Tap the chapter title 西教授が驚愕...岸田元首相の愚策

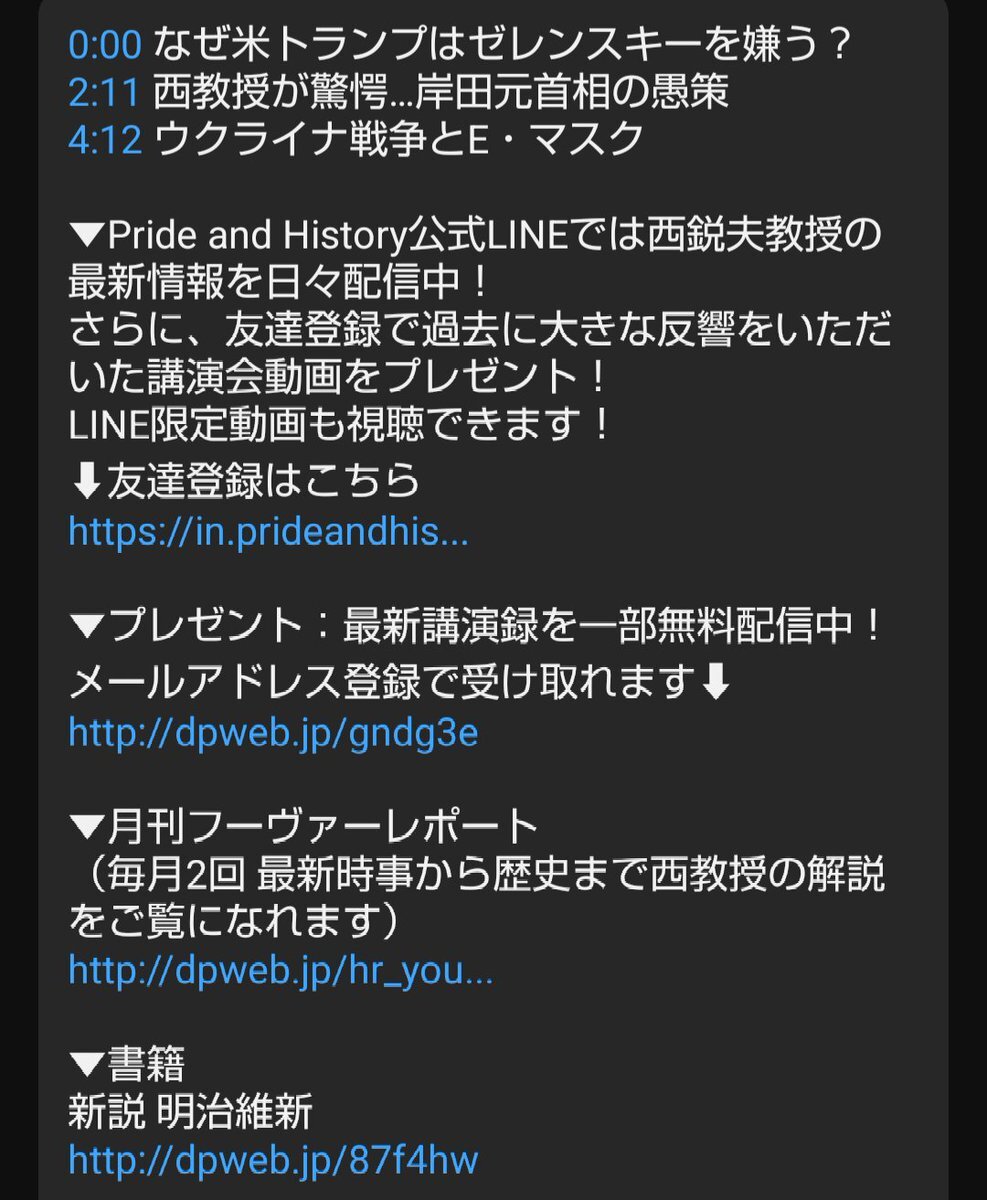441,92
